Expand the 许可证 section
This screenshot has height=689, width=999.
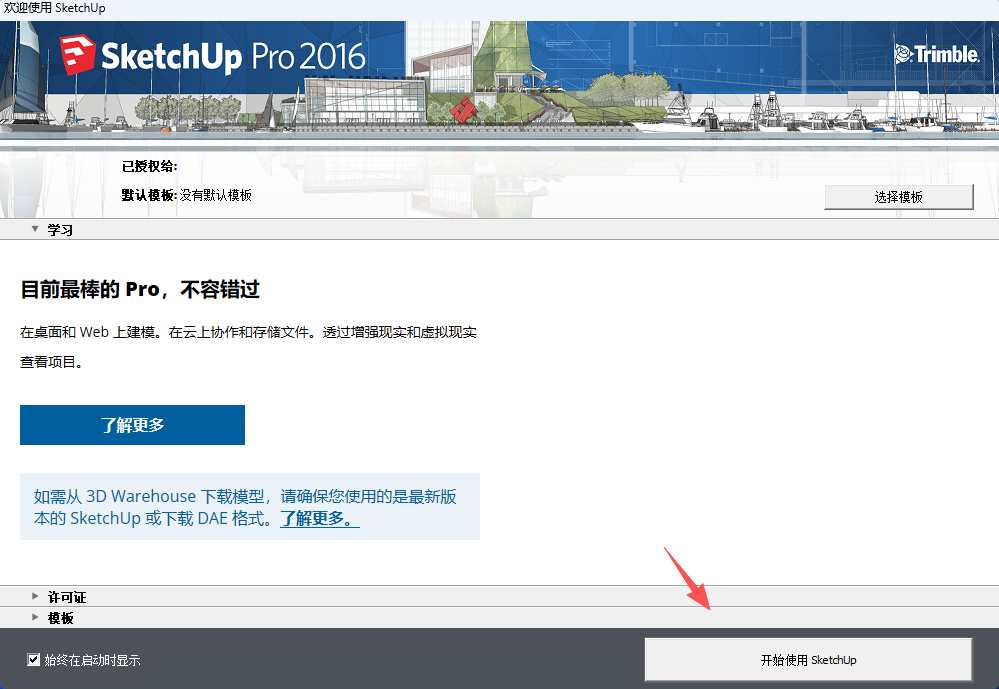click(x=62, y=596)
